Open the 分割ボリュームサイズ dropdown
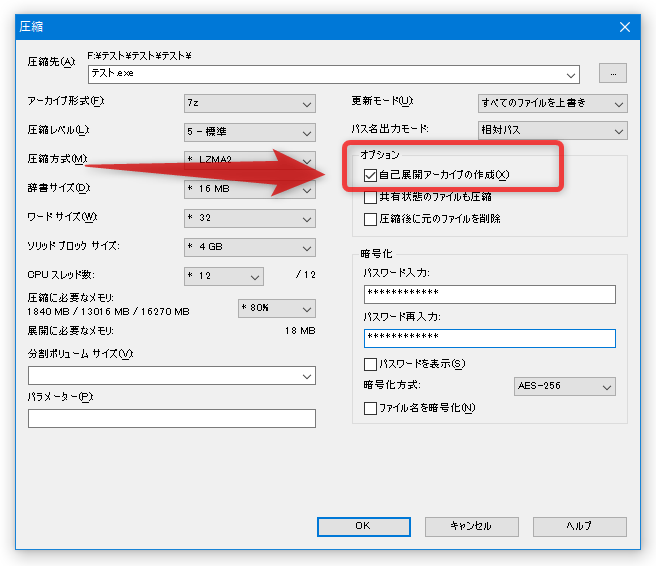The width and height of the screenshot is (656, 566). pos(172,376)
